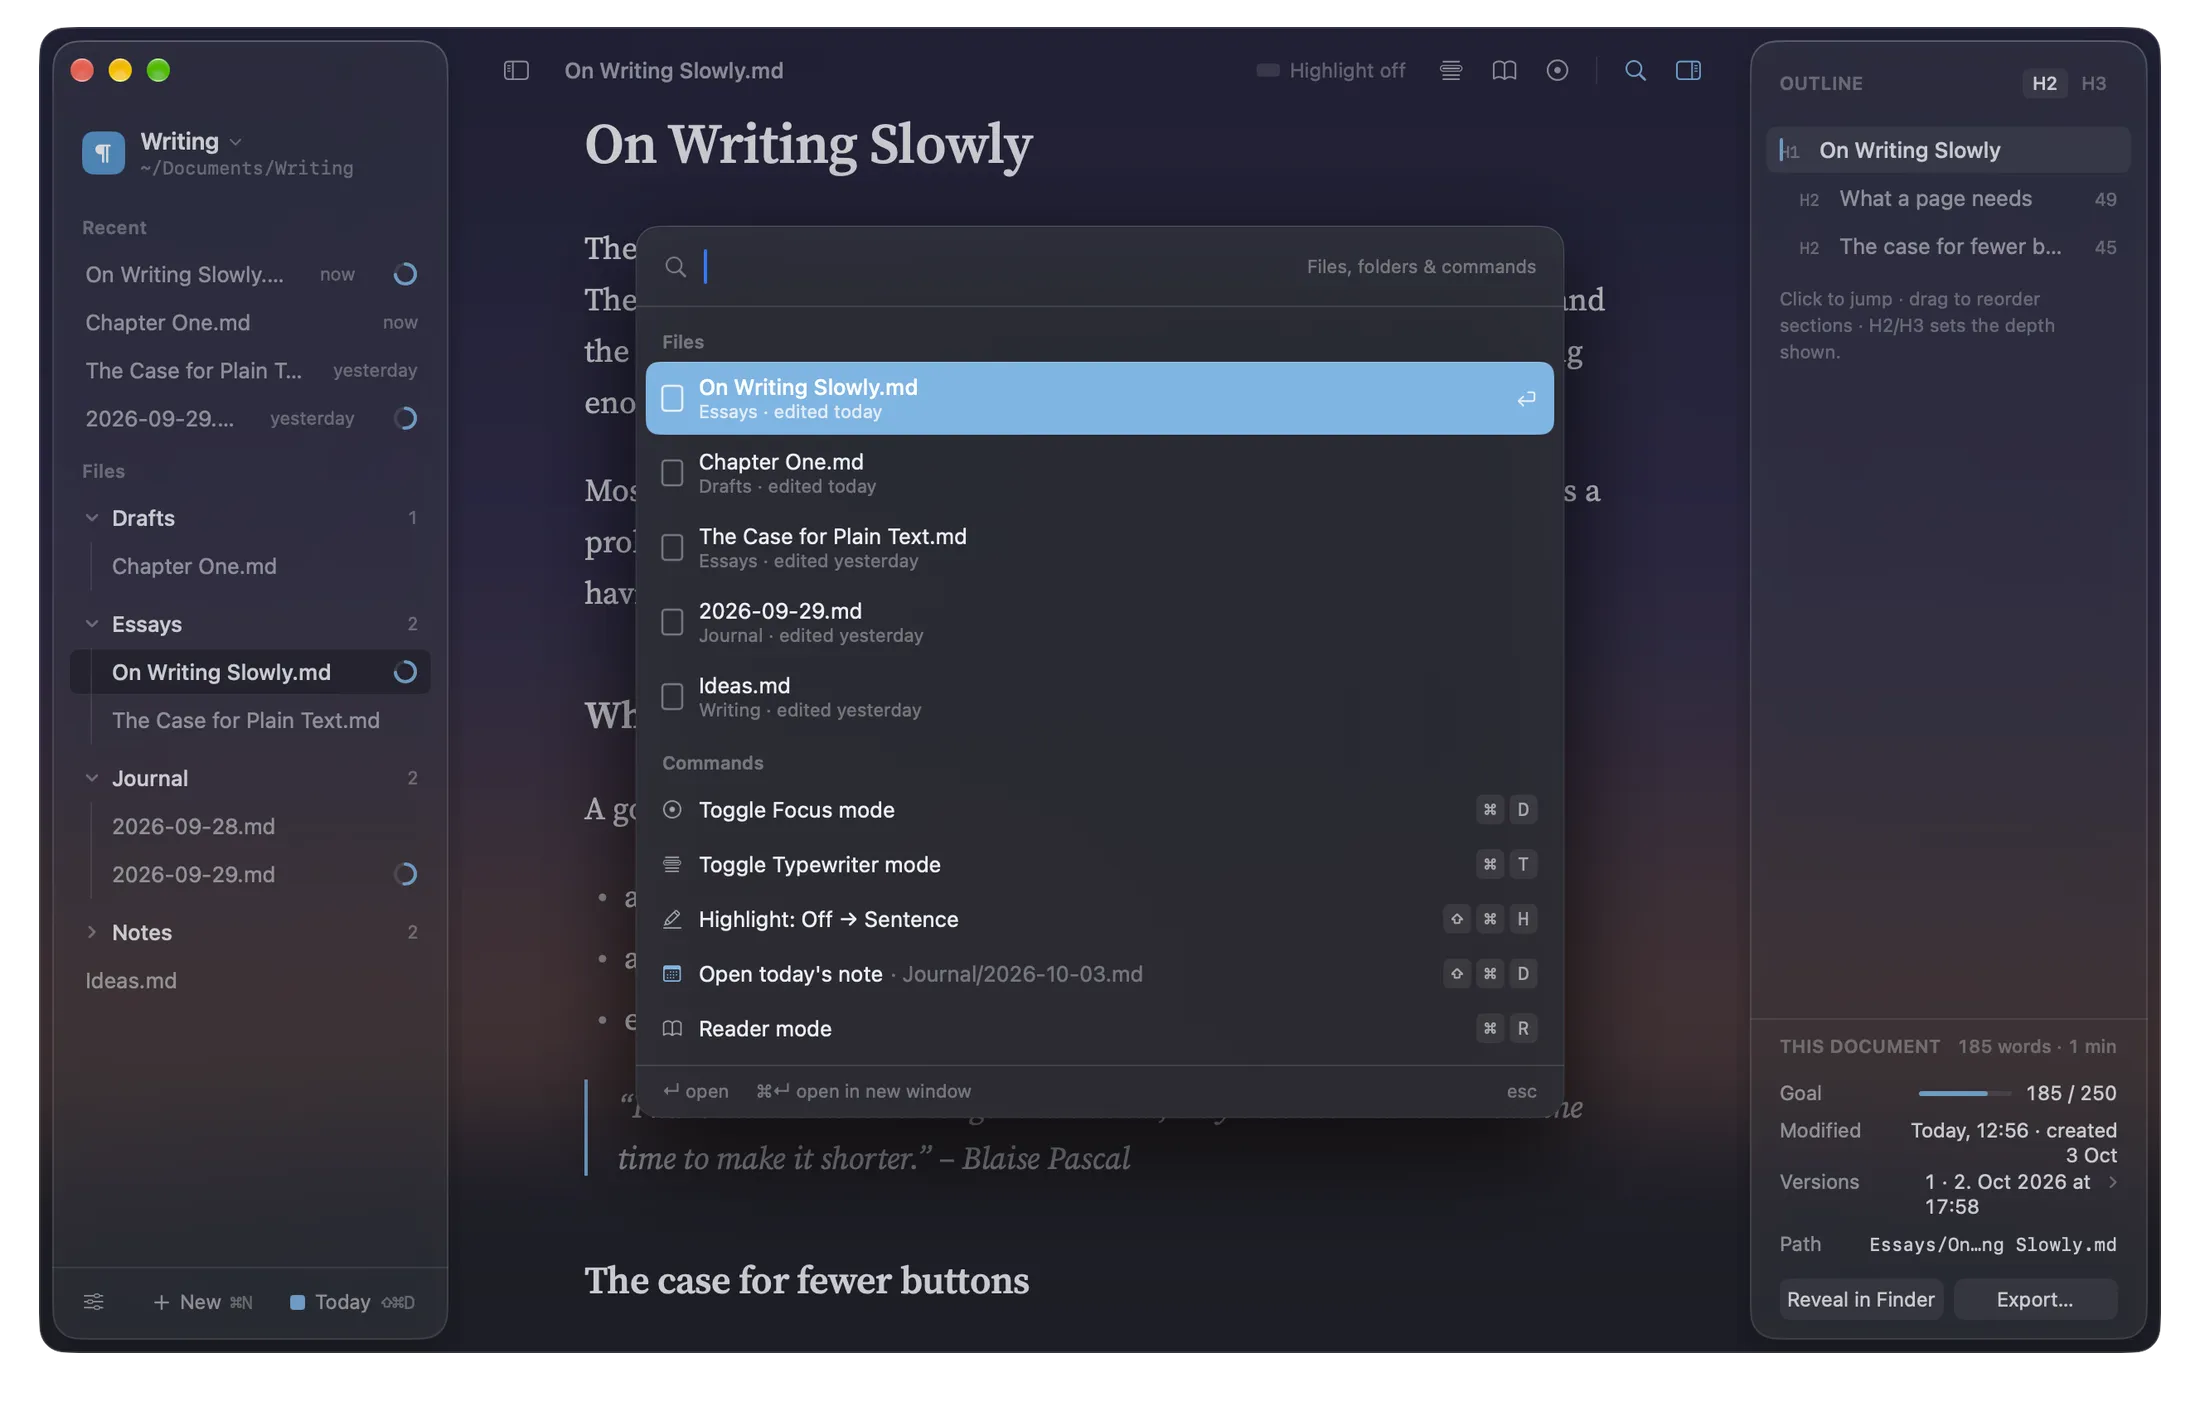Set outline depth to H2
Viewport: 2200px width, 1404px height.
[x=2044, y=84]
